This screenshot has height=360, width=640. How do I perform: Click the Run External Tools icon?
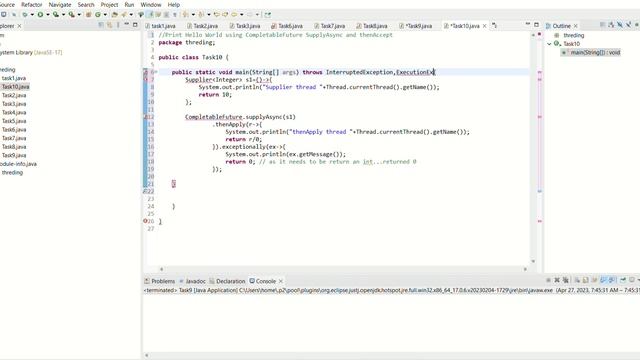point(71,15)
